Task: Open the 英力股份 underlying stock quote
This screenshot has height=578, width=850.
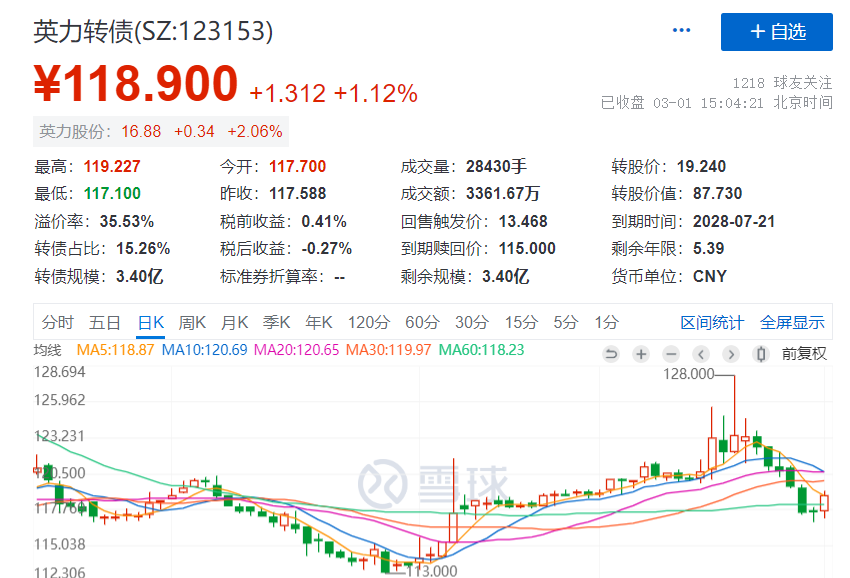Action: (x=160, y=131)
